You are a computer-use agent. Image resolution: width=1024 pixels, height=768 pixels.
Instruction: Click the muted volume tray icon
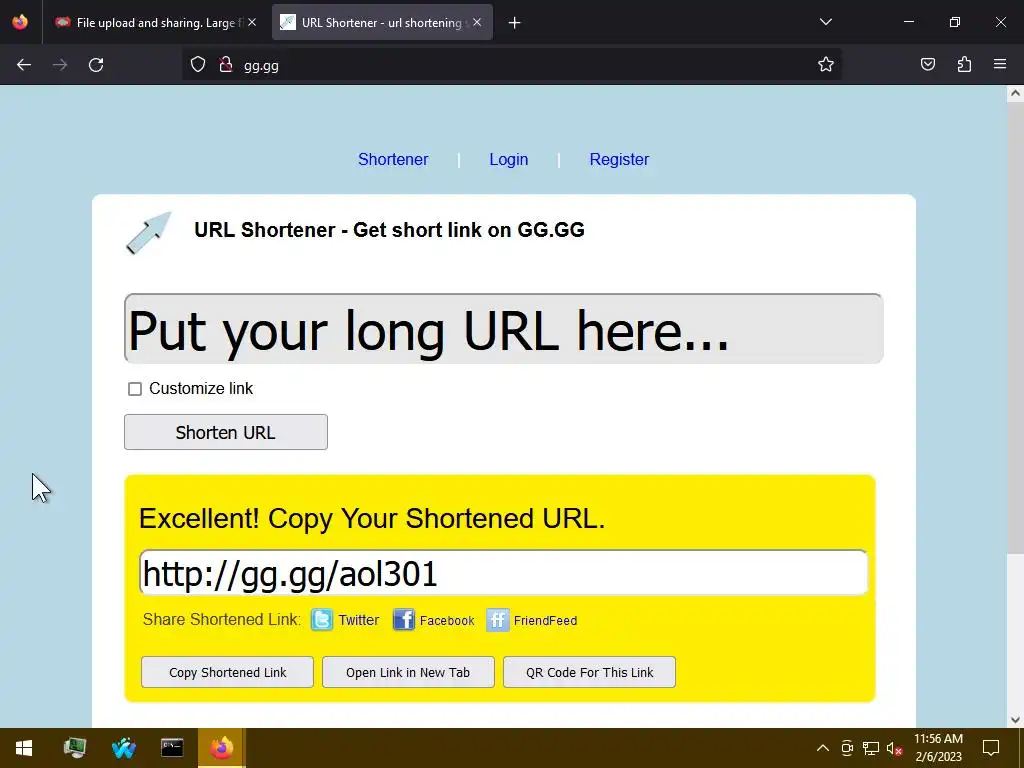click(894, 748)
